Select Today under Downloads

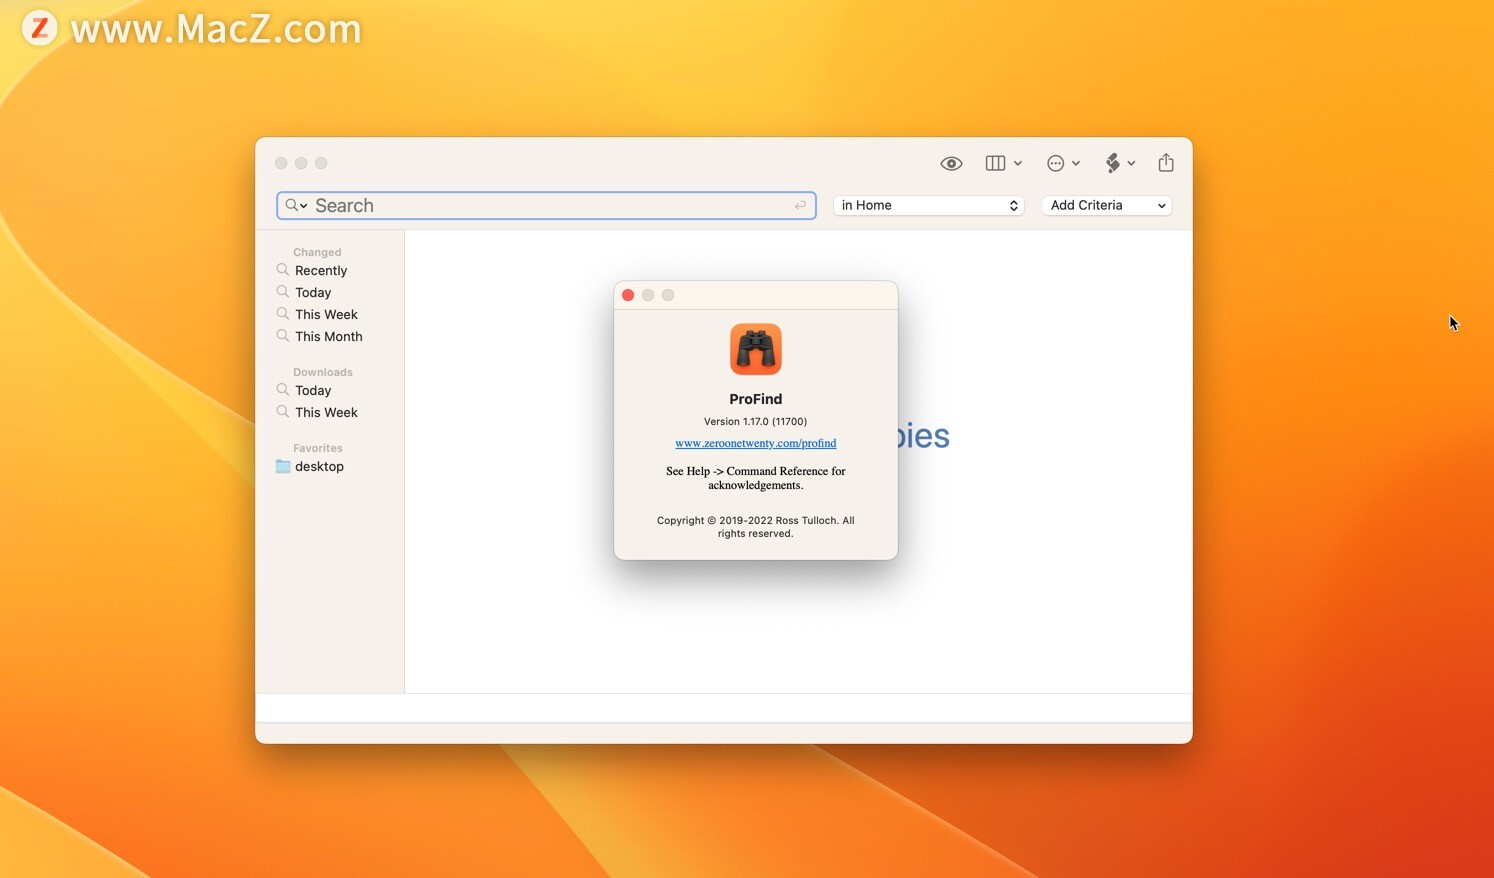pyautogui.click(x=313, y=390)
